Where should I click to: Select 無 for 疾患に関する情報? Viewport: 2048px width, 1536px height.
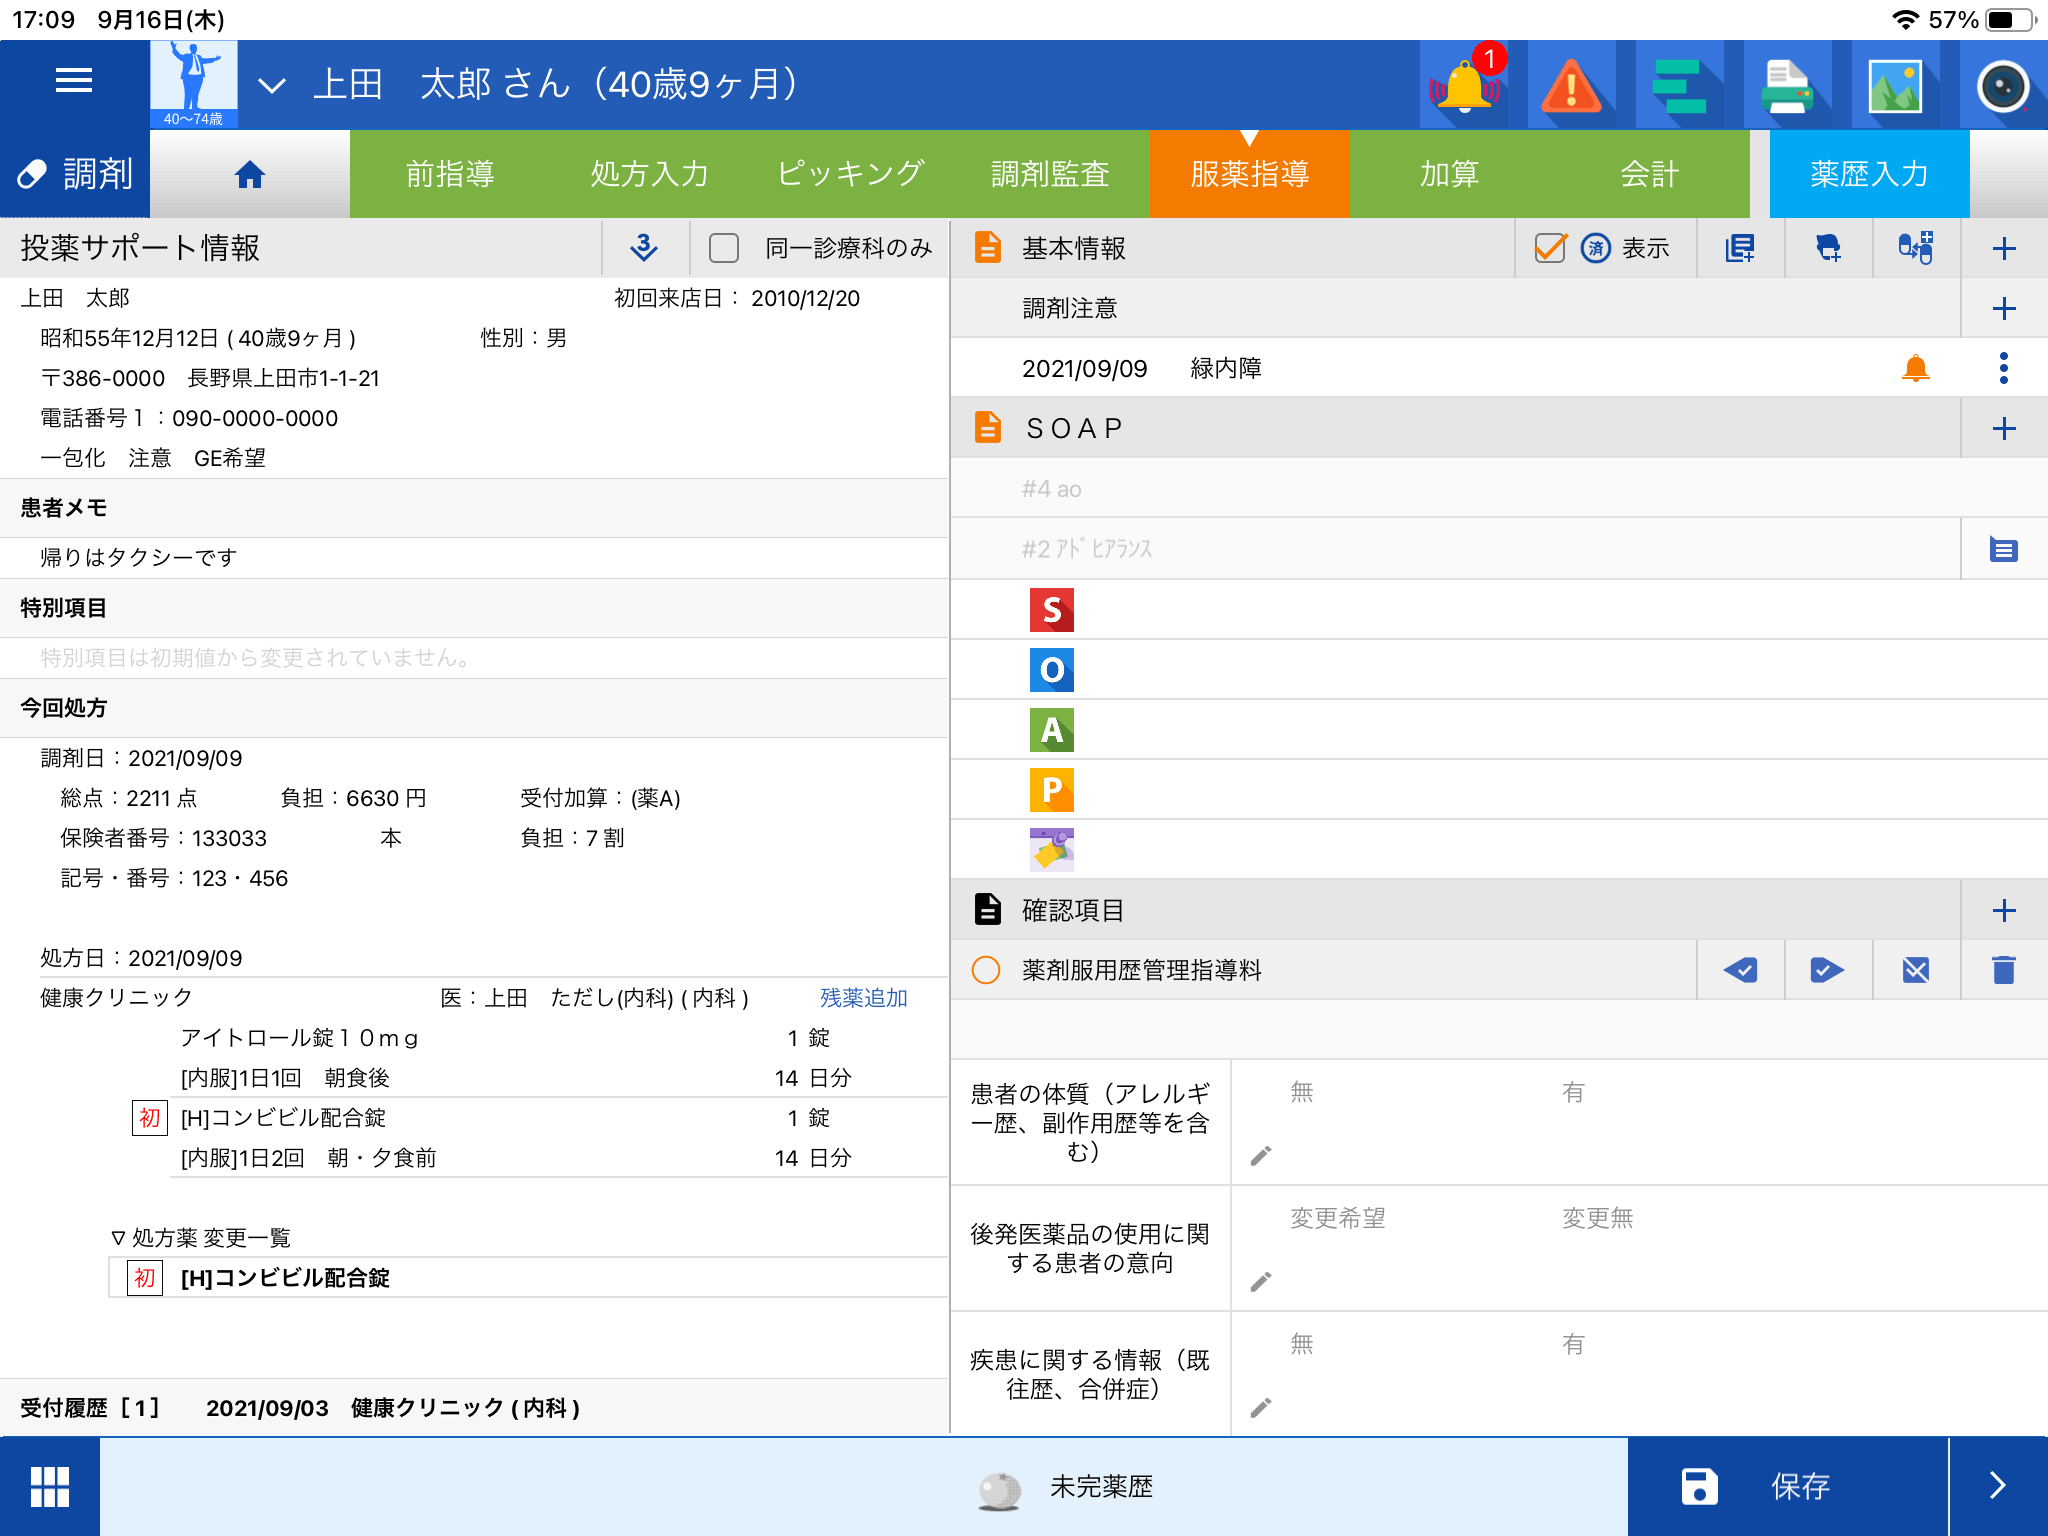click(x=1302, y=1344)
